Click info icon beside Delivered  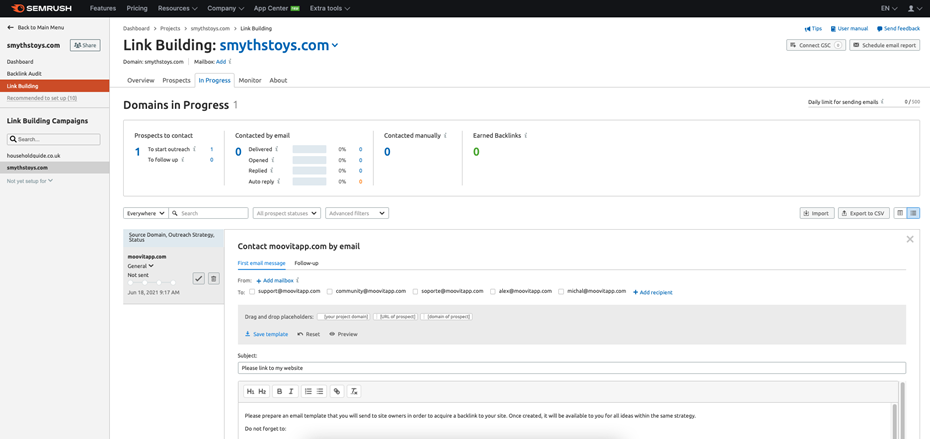pyautogui.click(x=276, y=149)
